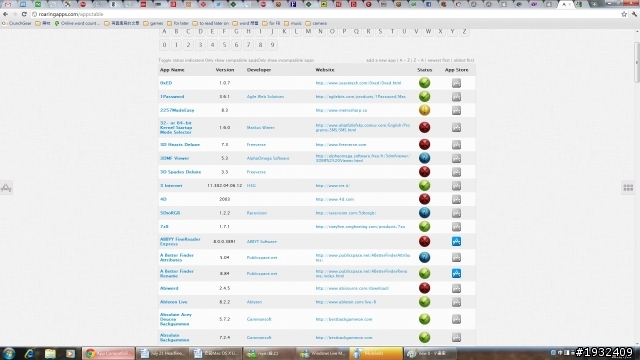Image resolution: width=640 pixels, height=360 pixels.
Task: Open the Chrome wrench menu
Action: click(634, 14)
